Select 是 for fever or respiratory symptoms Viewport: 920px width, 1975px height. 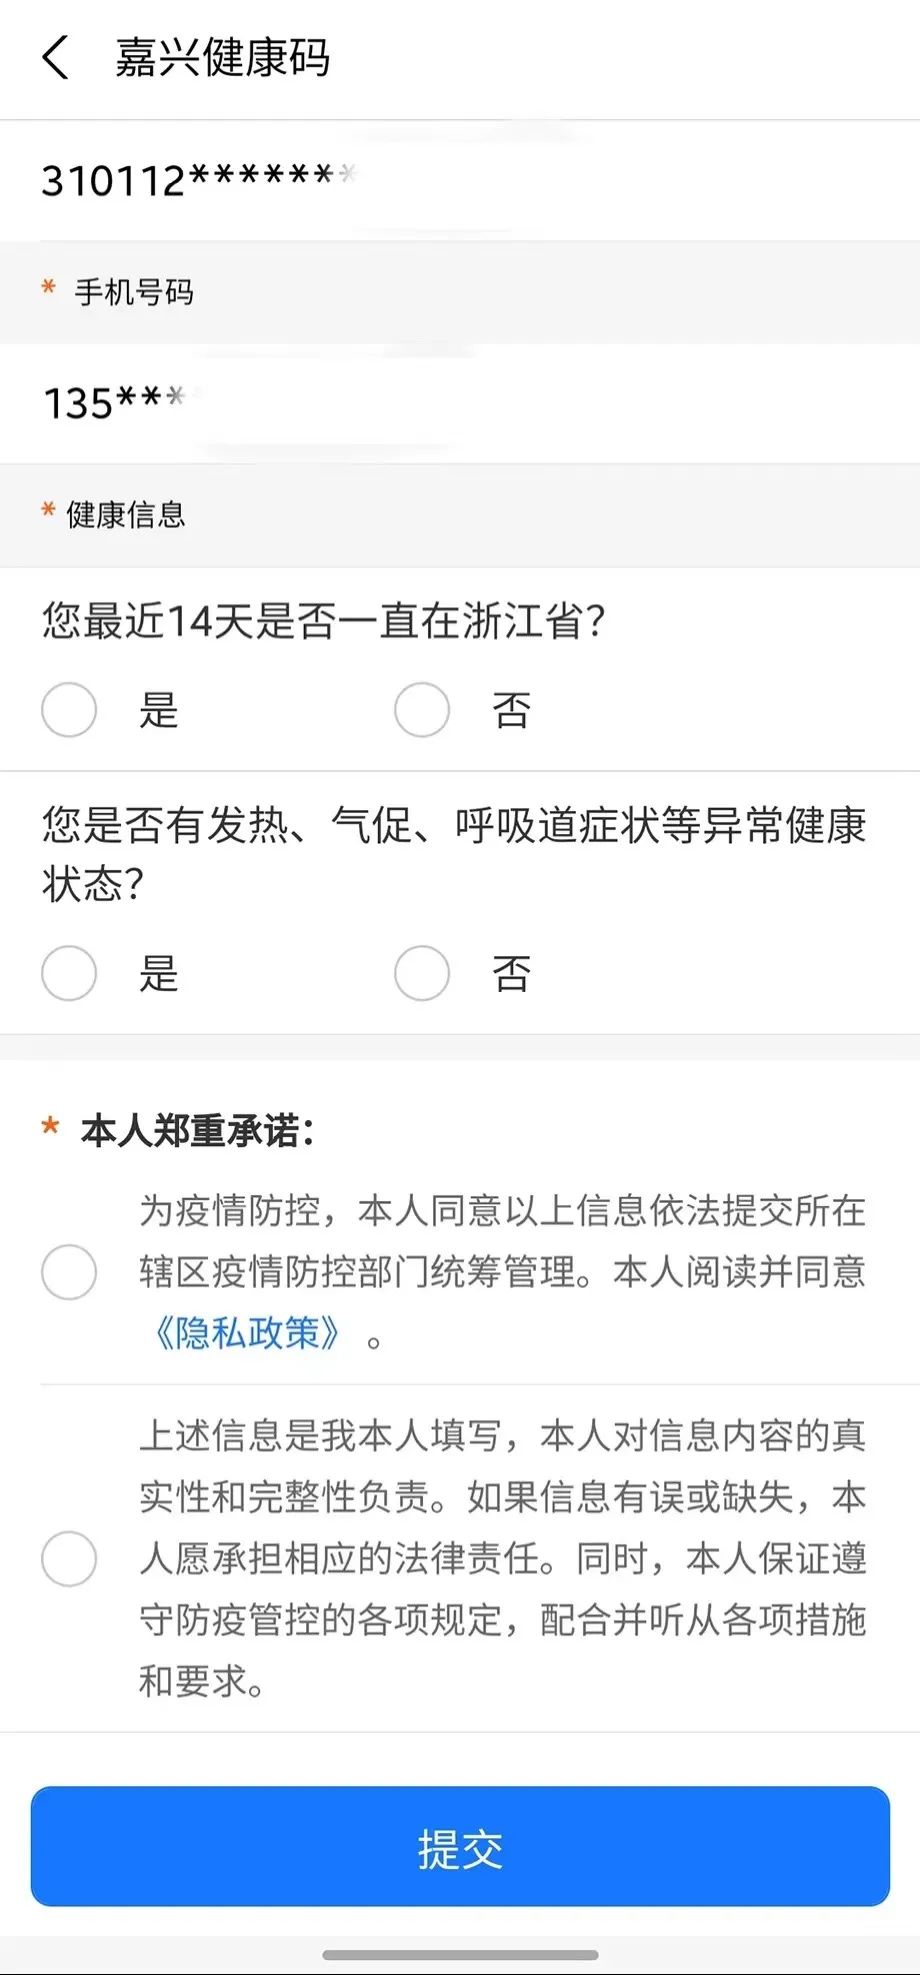click(x=69, y=973)
